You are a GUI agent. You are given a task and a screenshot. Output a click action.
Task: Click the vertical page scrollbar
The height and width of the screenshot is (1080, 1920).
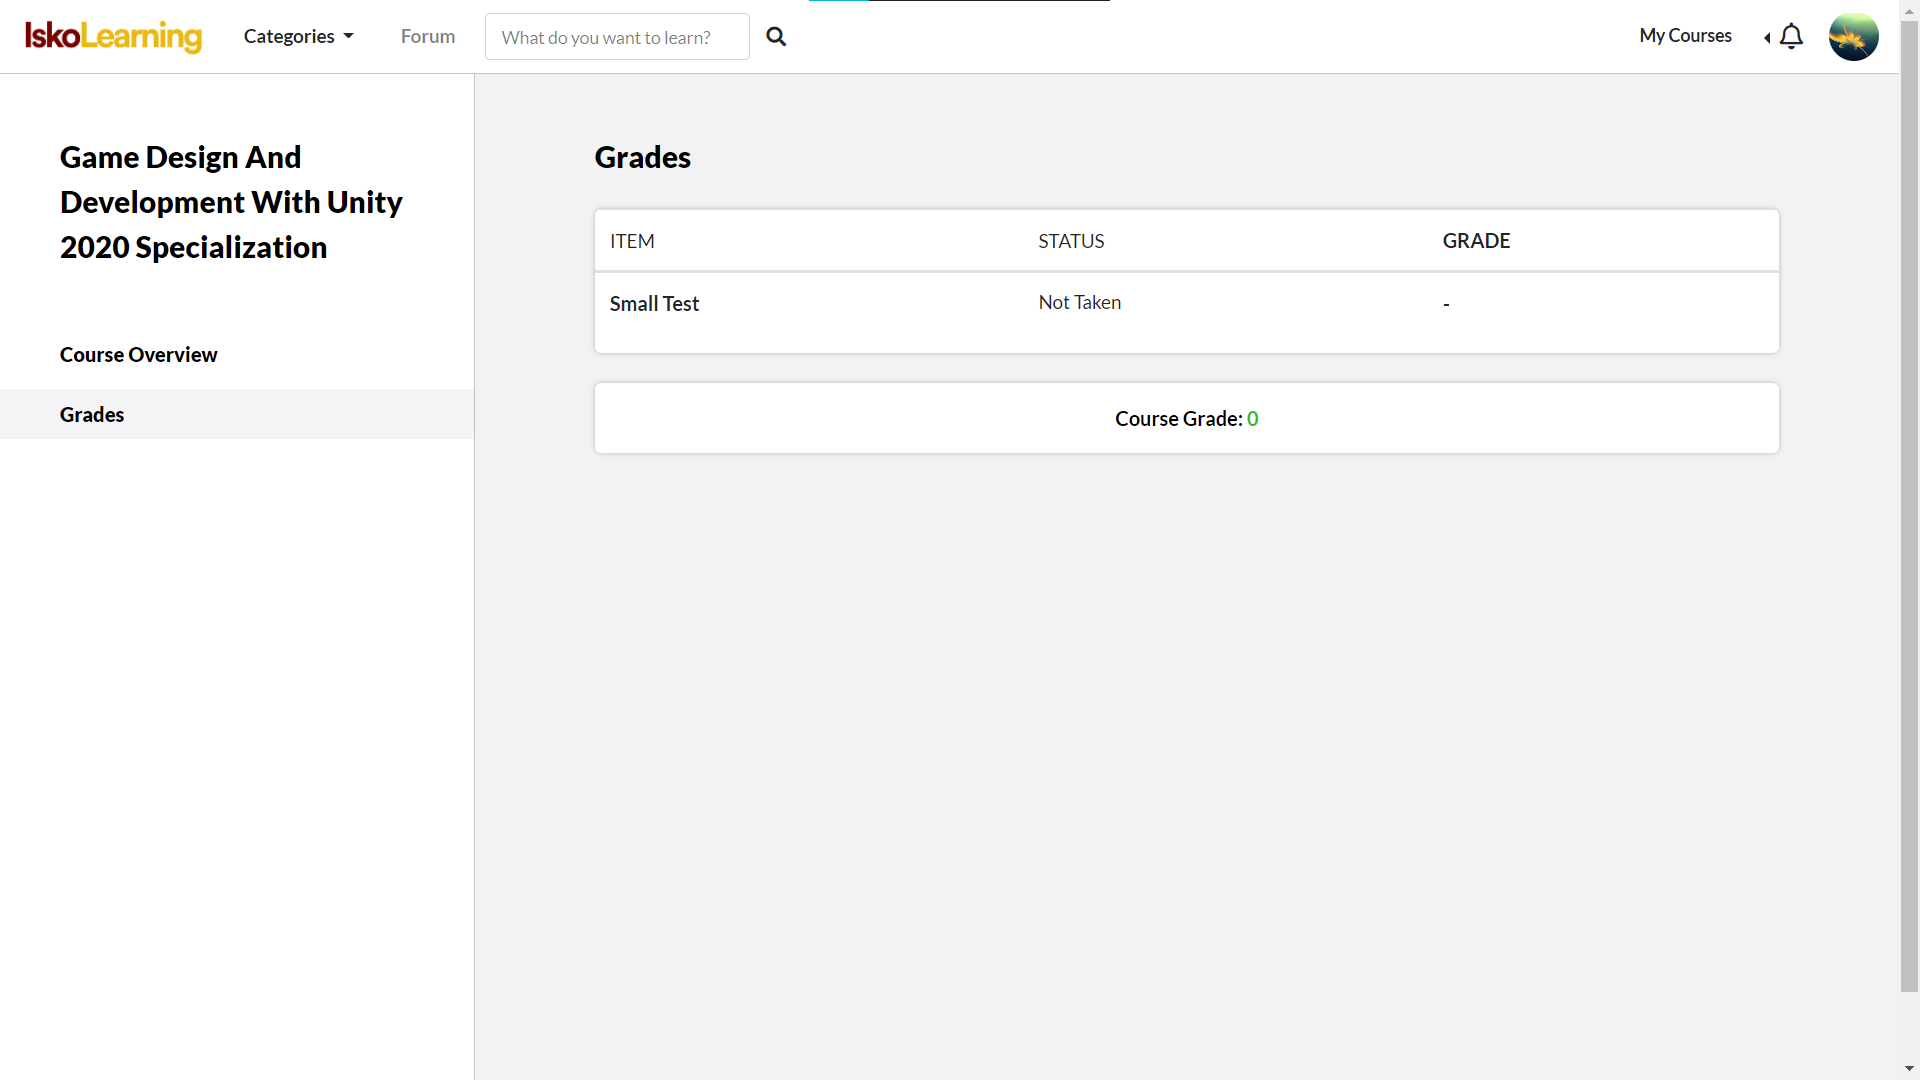(1909, 500)
